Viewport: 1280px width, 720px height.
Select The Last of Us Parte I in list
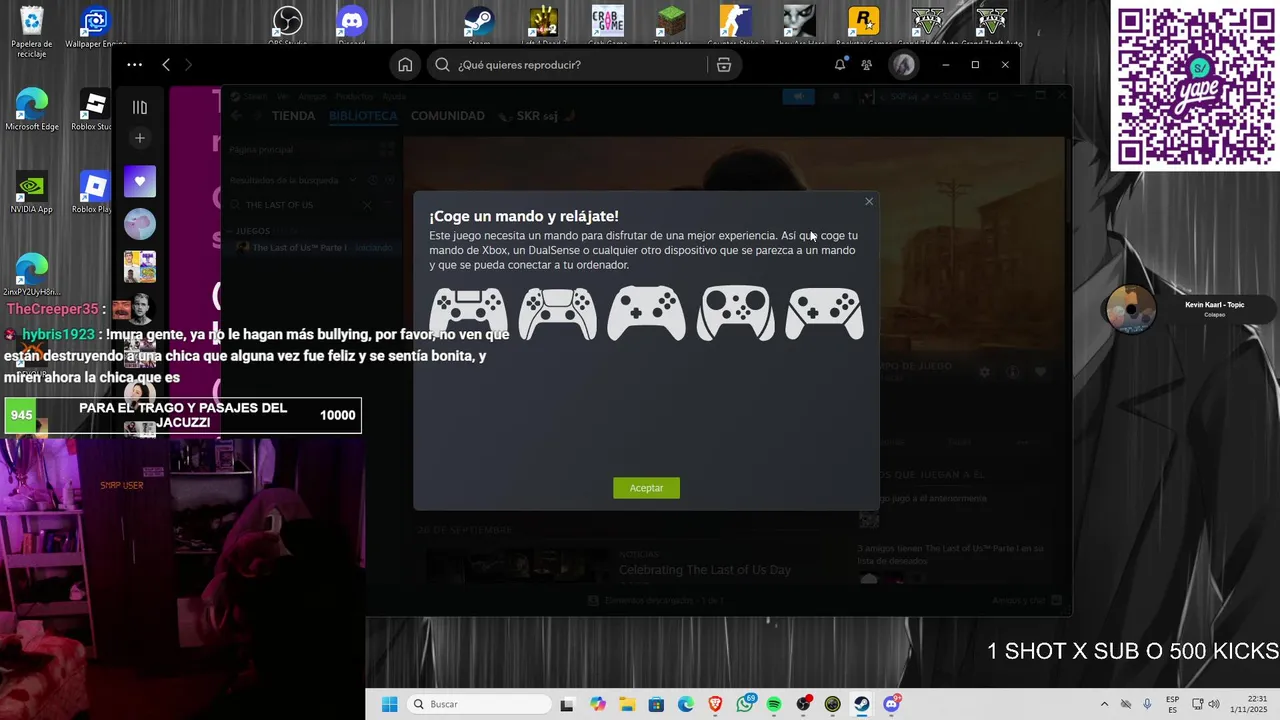click(310, 247)
